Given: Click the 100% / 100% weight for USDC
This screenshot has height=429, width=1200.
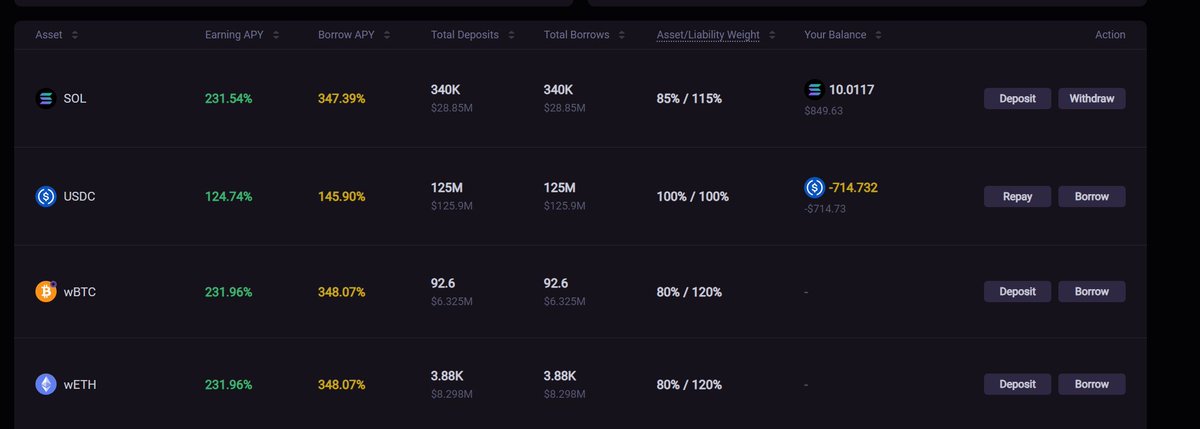Looking at the screenshot, I should tap(693, 197).
